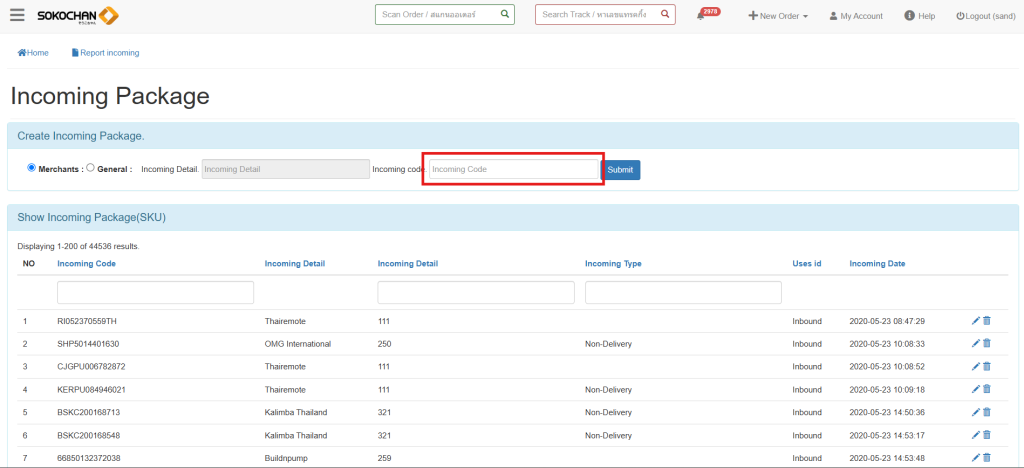This screenshot has height=468, width=1024.
Task: Click search icon in Scan Order box
Action: tap(504, 15)
